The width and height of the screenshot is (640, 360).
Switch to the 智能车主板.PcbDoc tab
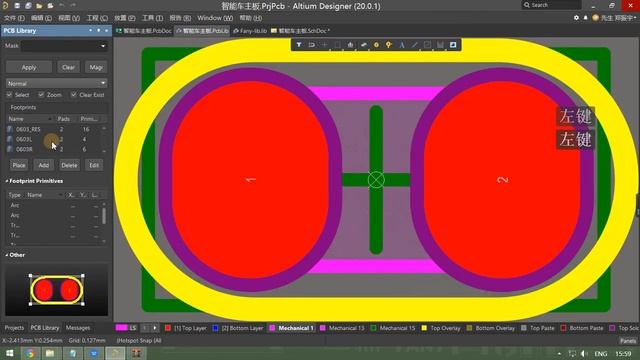144,31
